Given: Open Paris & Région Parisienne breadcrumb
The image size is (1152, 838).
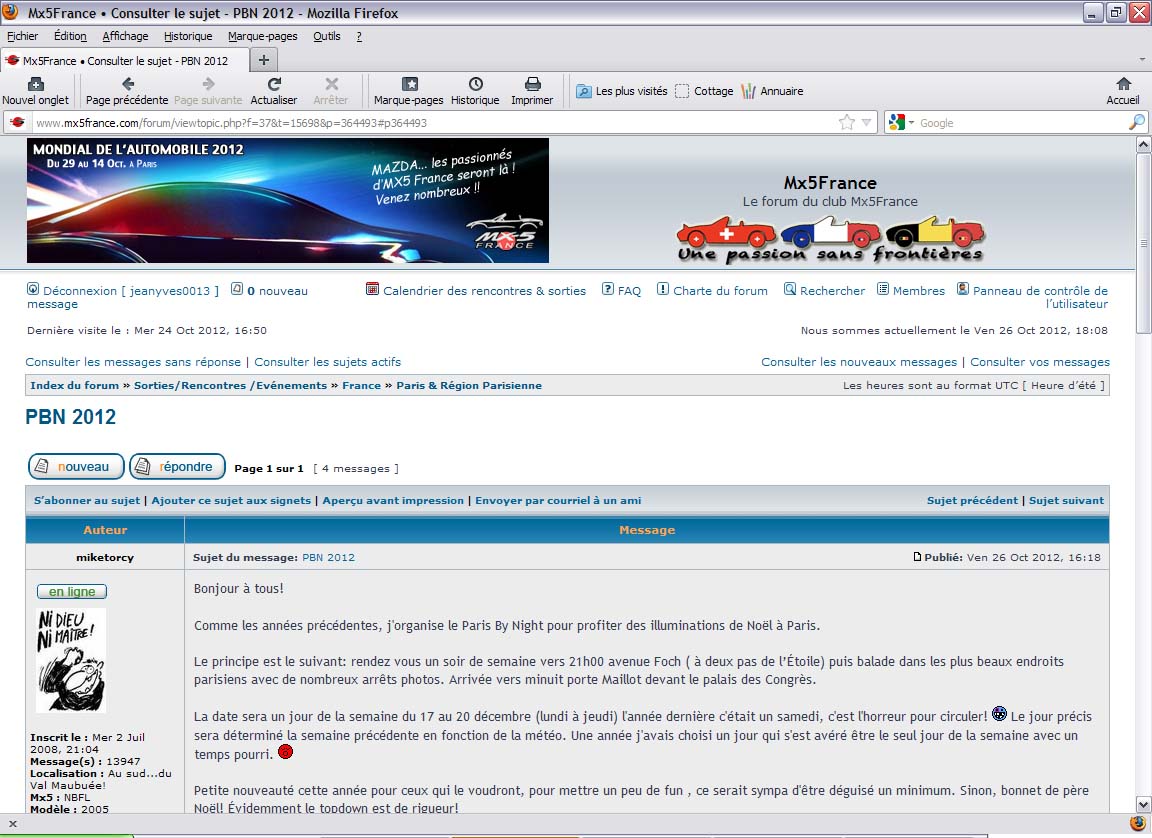Looking at the screenshot, I should [469, 386].
